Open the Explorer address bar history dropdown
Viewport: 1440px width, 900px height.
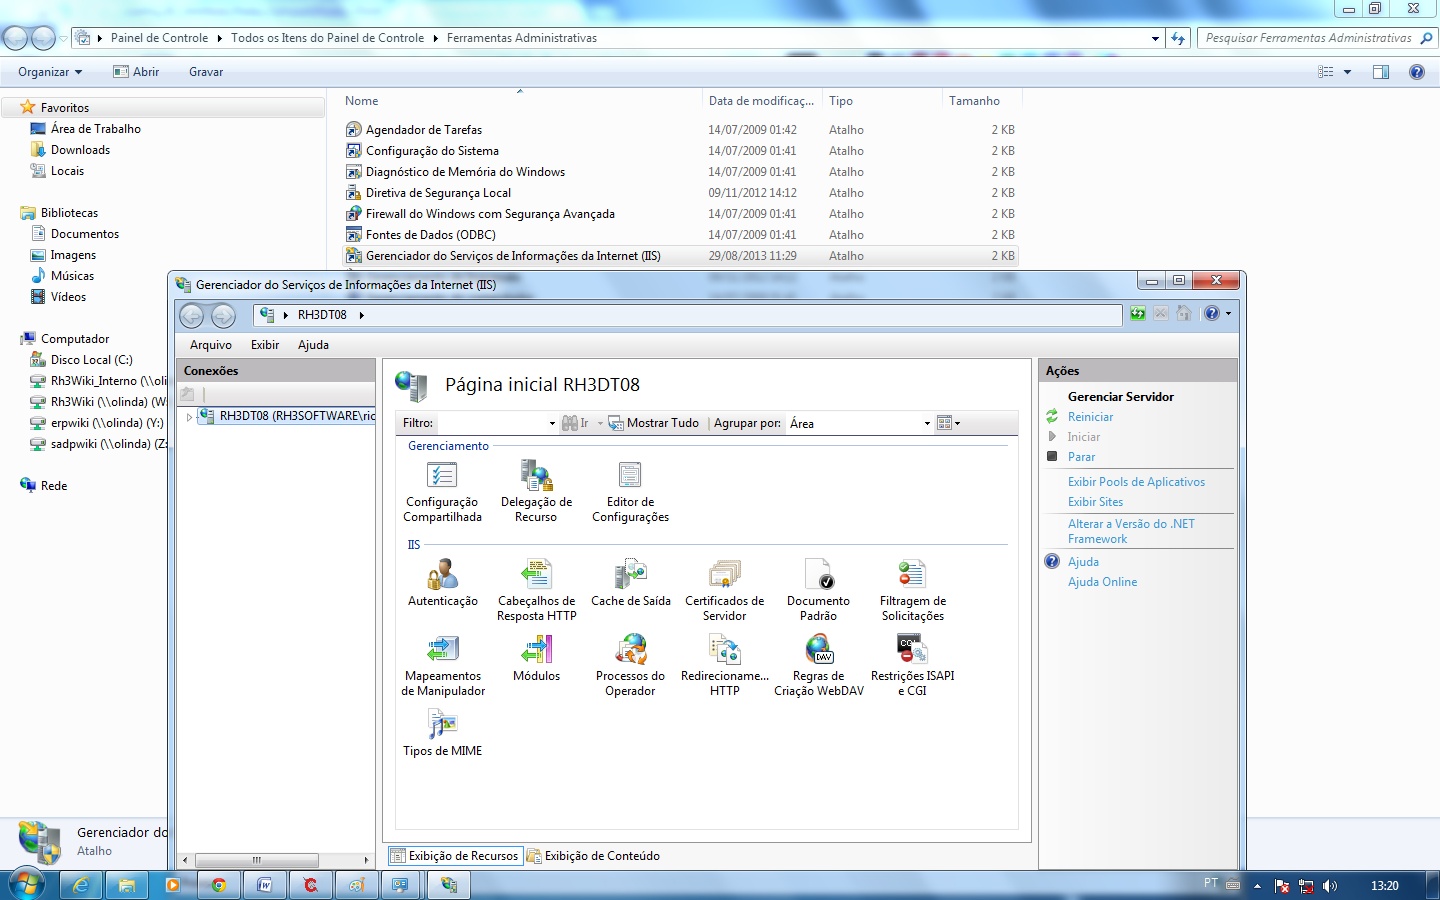pos(1155,39)
